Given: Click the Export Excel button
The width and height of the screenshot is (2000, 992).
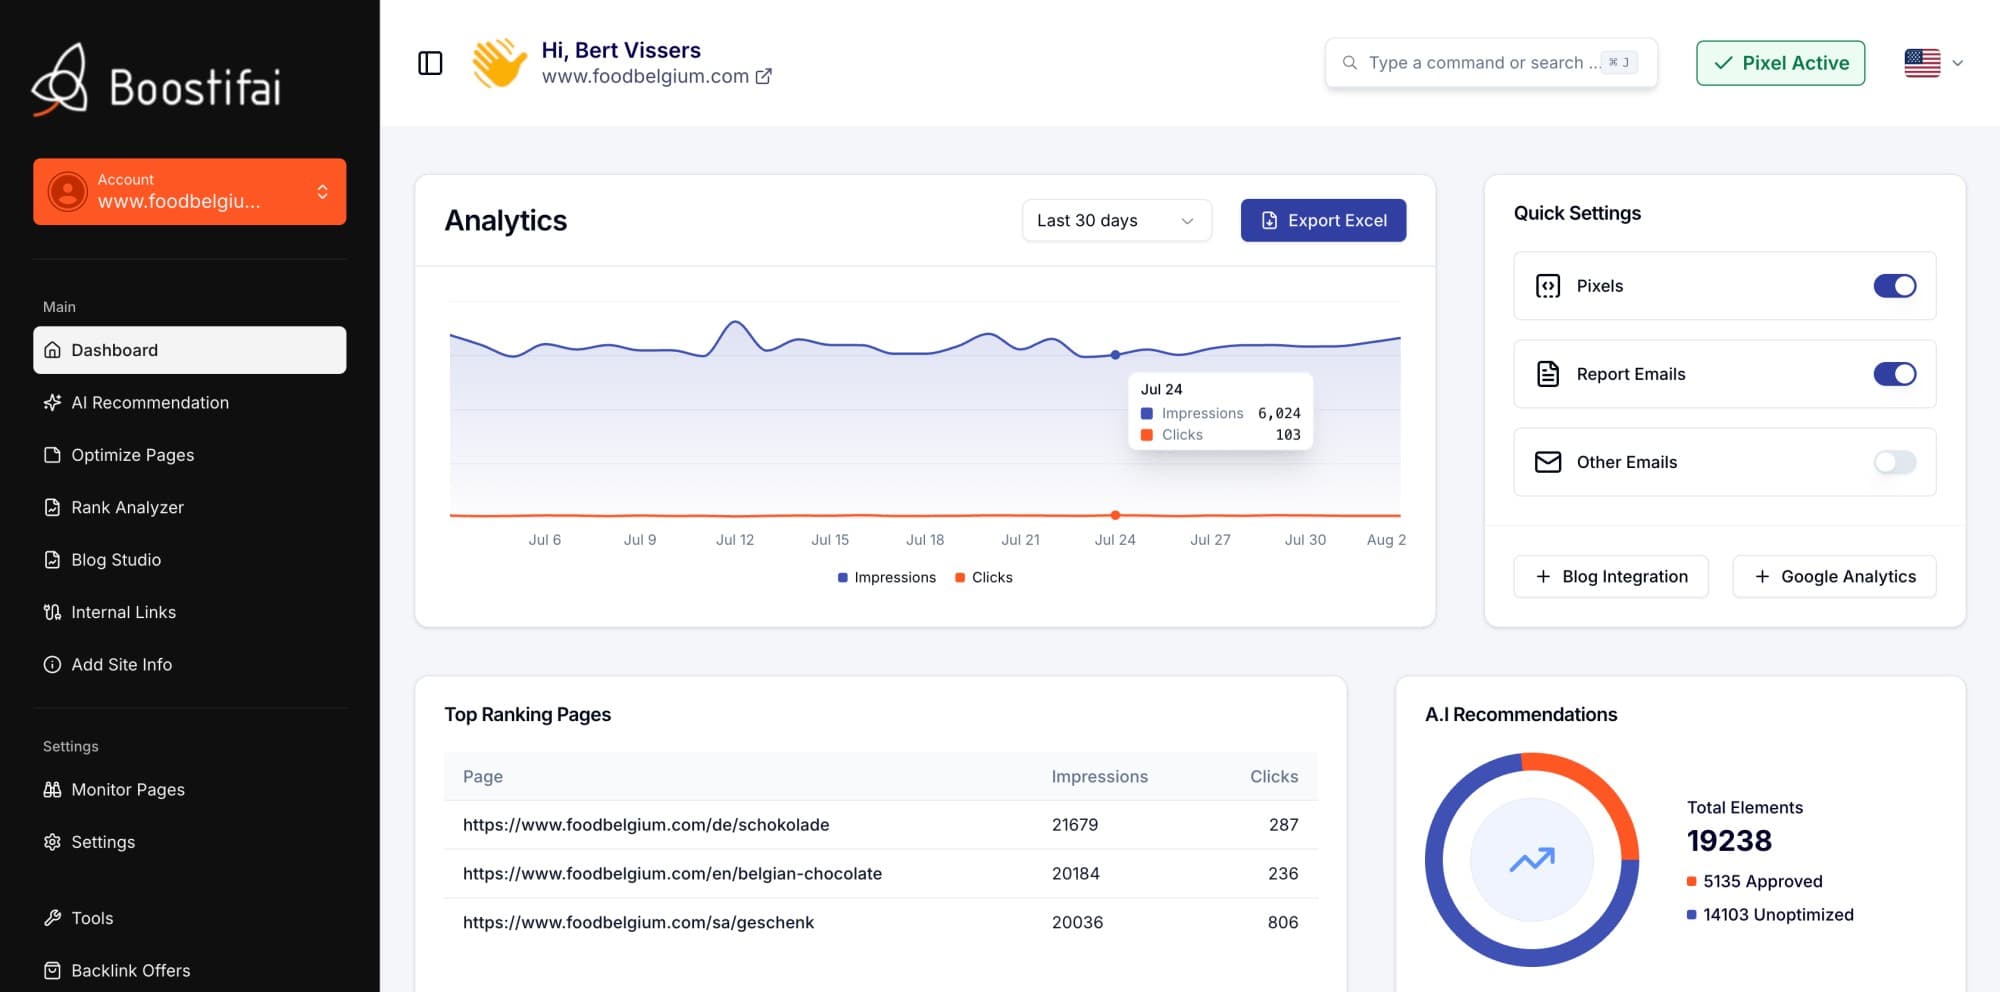Looking at the screenshot, I should 1323,220.
